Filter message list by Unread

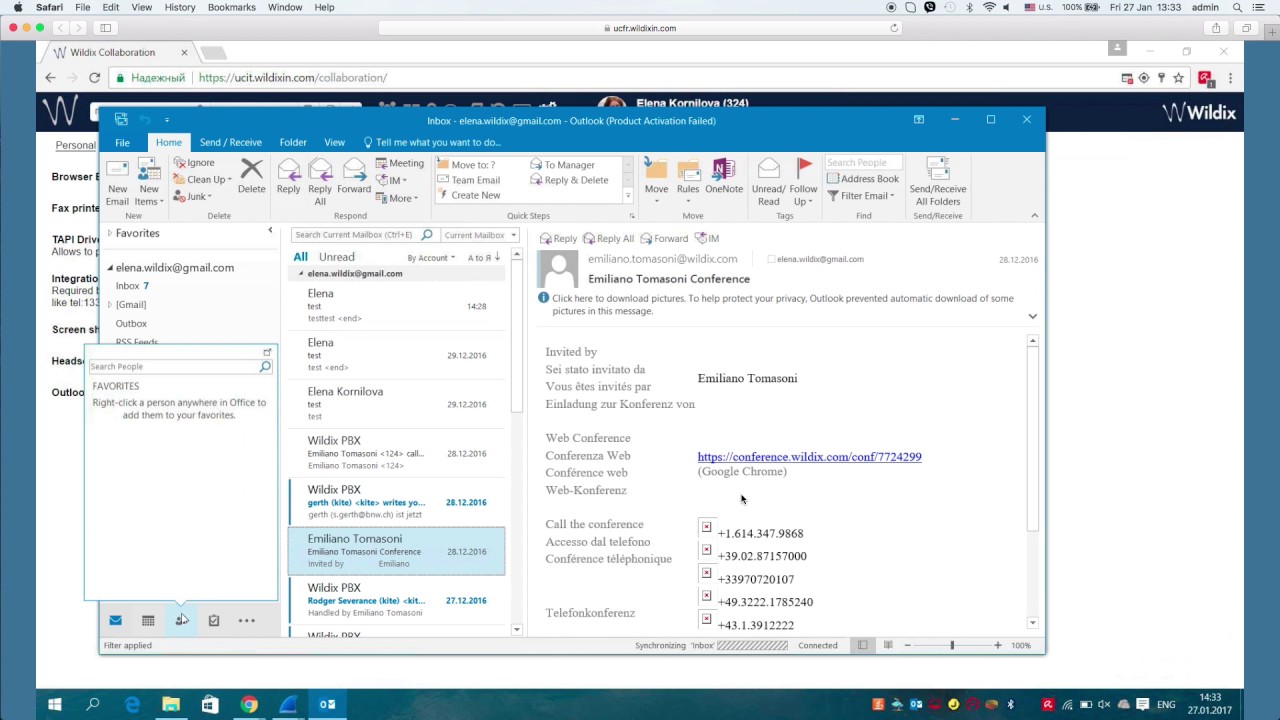pos(337,257)
